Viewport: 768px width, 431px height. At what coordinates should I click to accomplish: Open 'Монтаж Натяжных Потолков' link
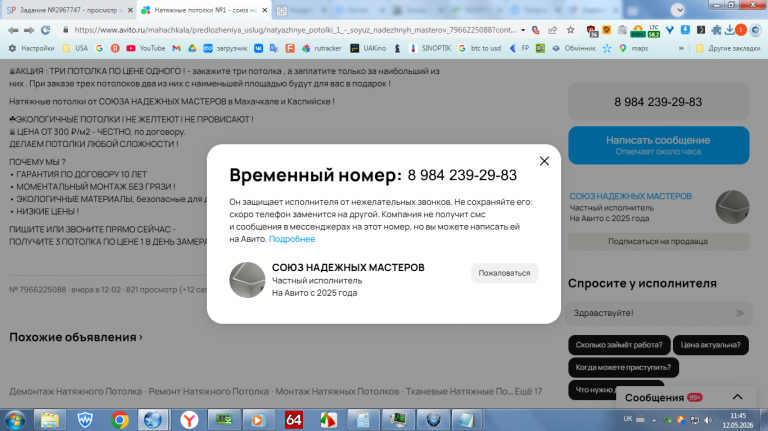click(337, 391)
